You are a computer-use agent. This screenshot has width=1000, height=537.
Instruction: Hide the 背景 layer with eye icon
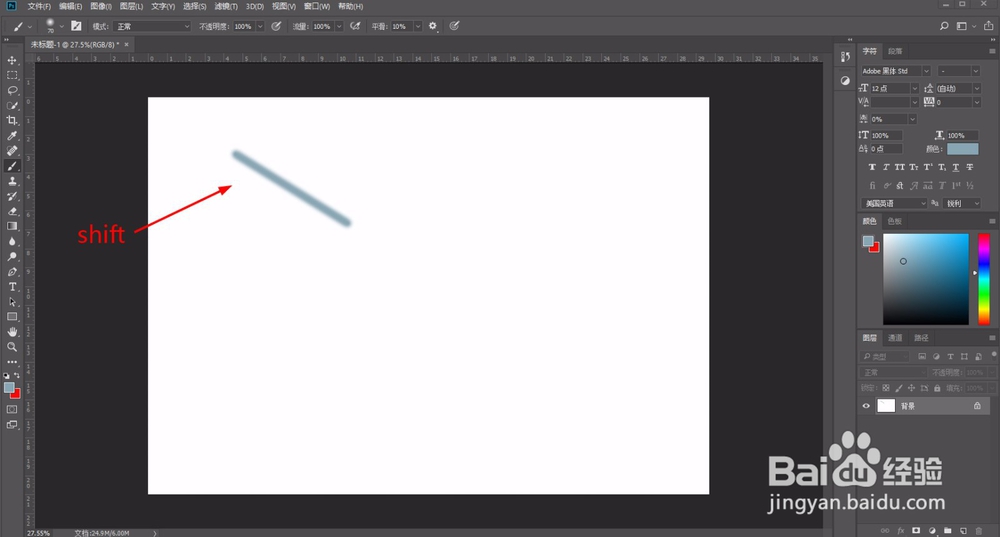(866, 406)
